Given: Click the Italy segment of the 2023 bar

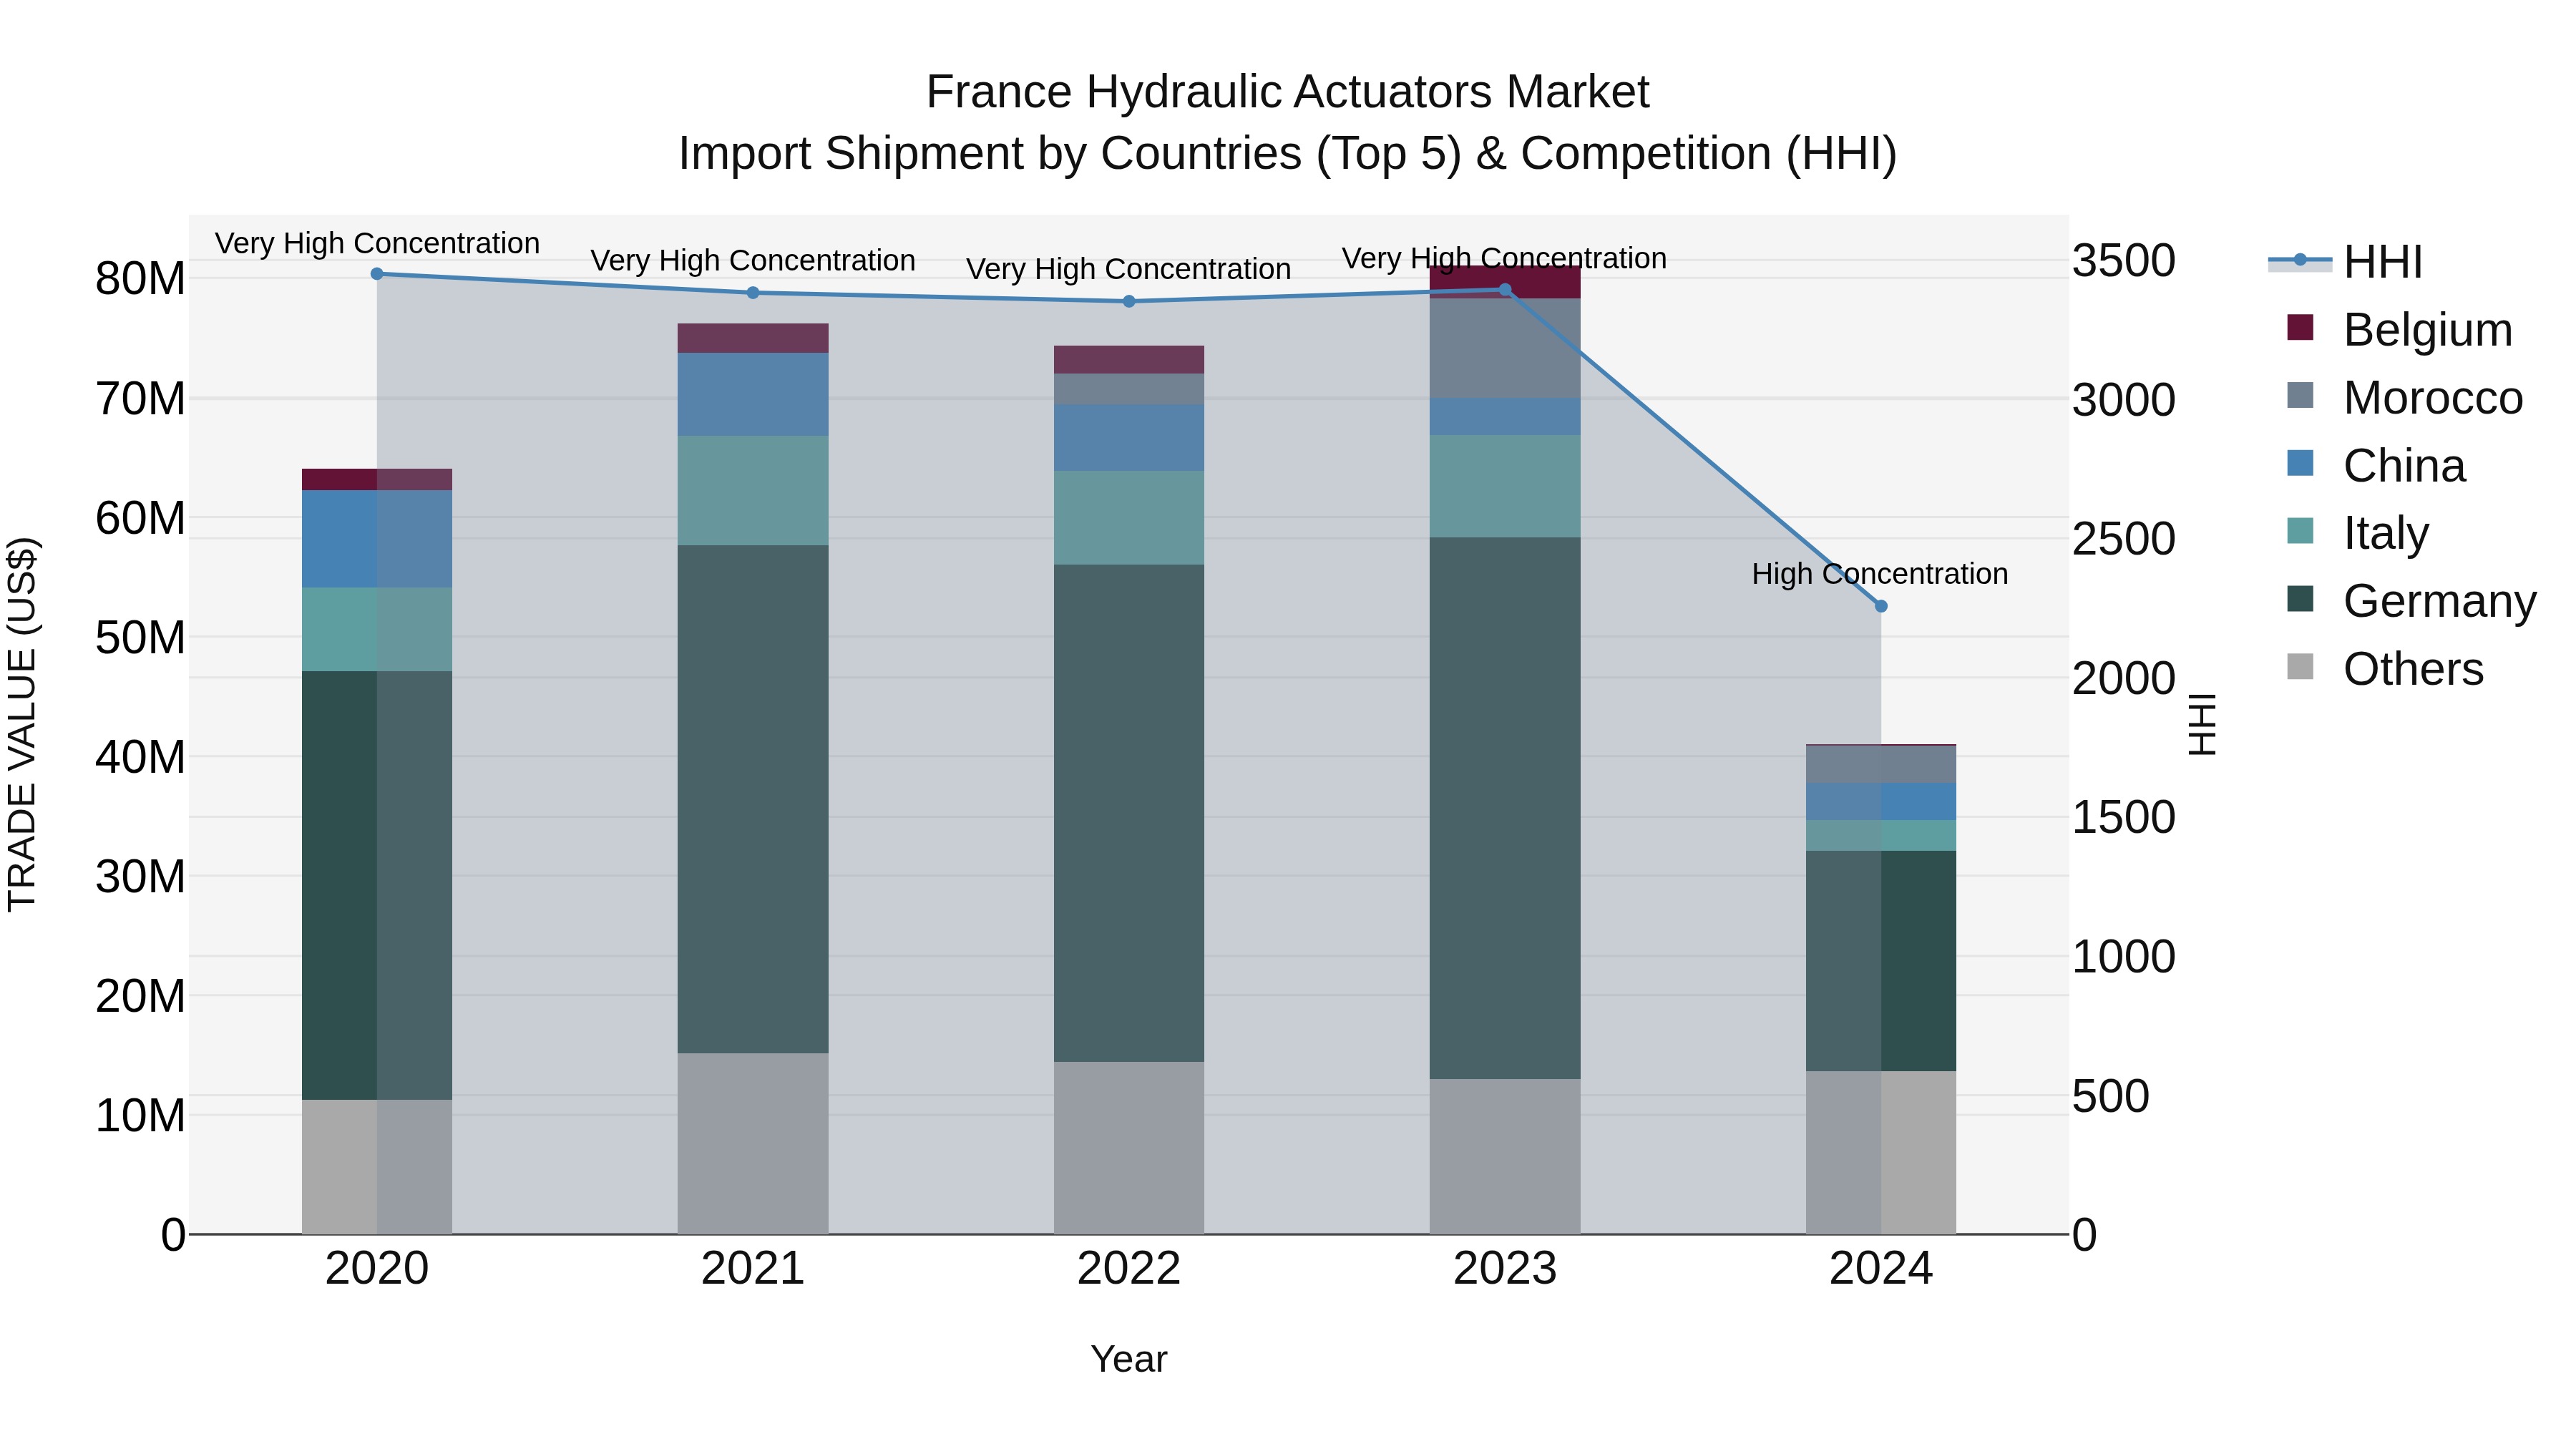Looking at the screenshot, I should pyautogui.click(x=1505, y=486).
